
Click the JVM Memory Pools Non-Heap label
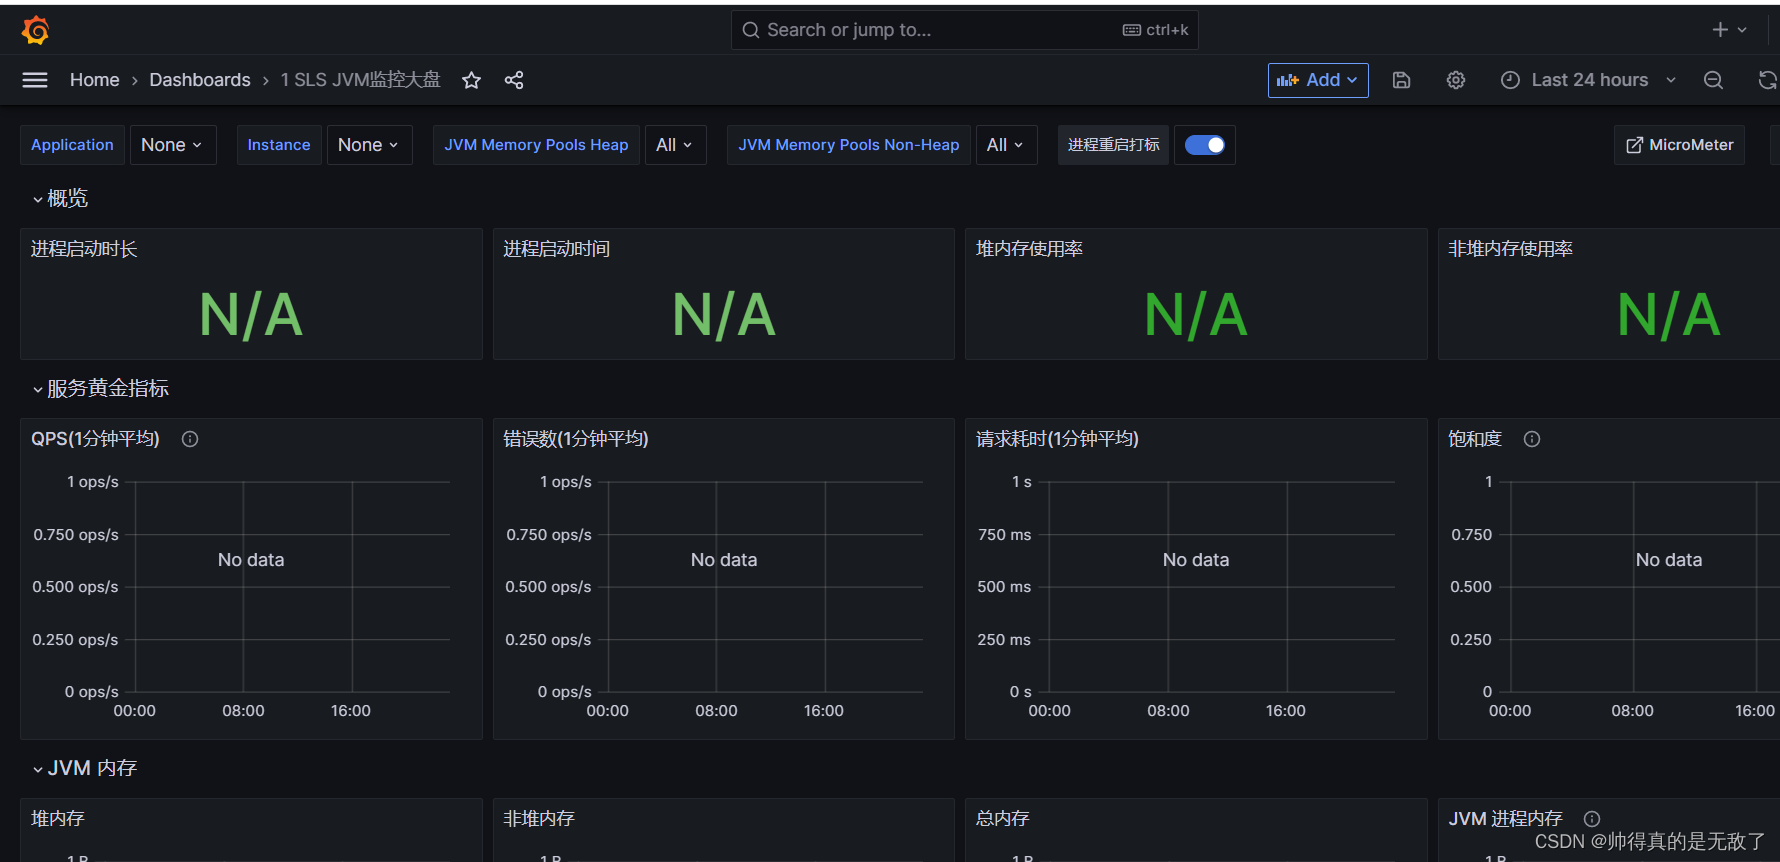[849, 145]
